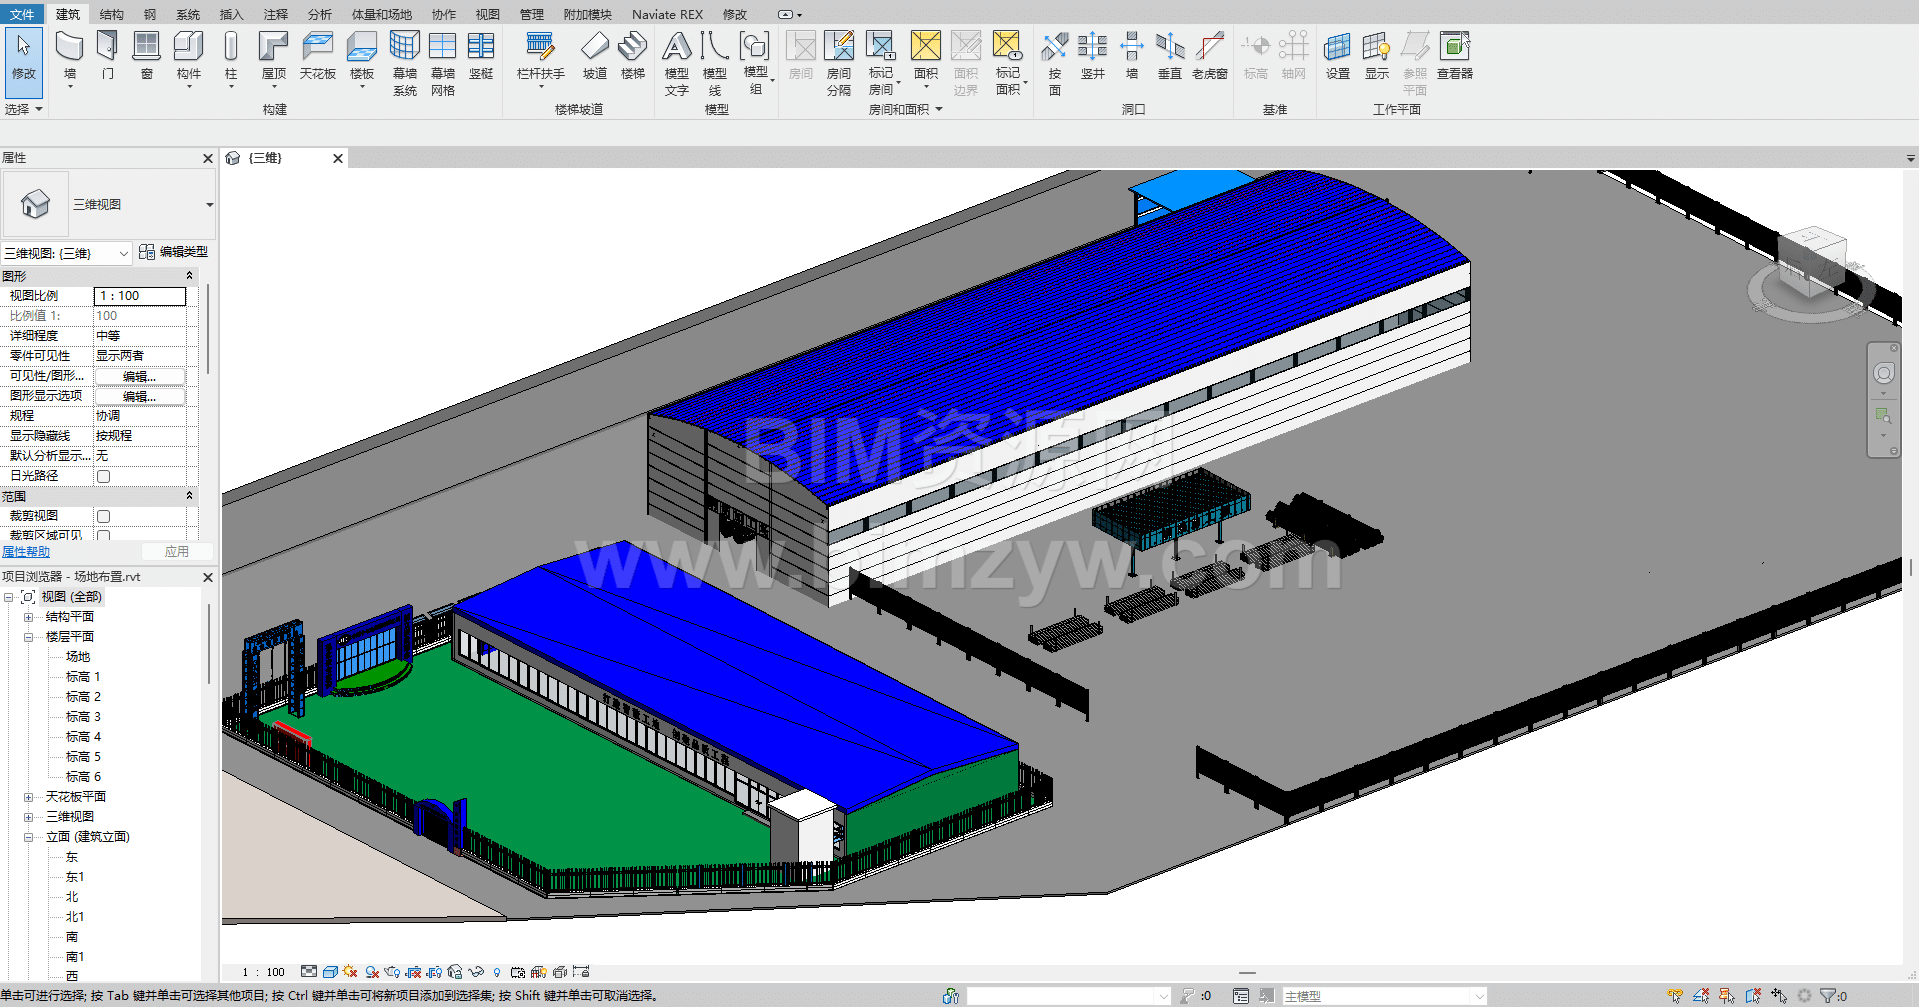
Task: Select the Room Separator (房间分隔) tool
Action: point(839,63)
